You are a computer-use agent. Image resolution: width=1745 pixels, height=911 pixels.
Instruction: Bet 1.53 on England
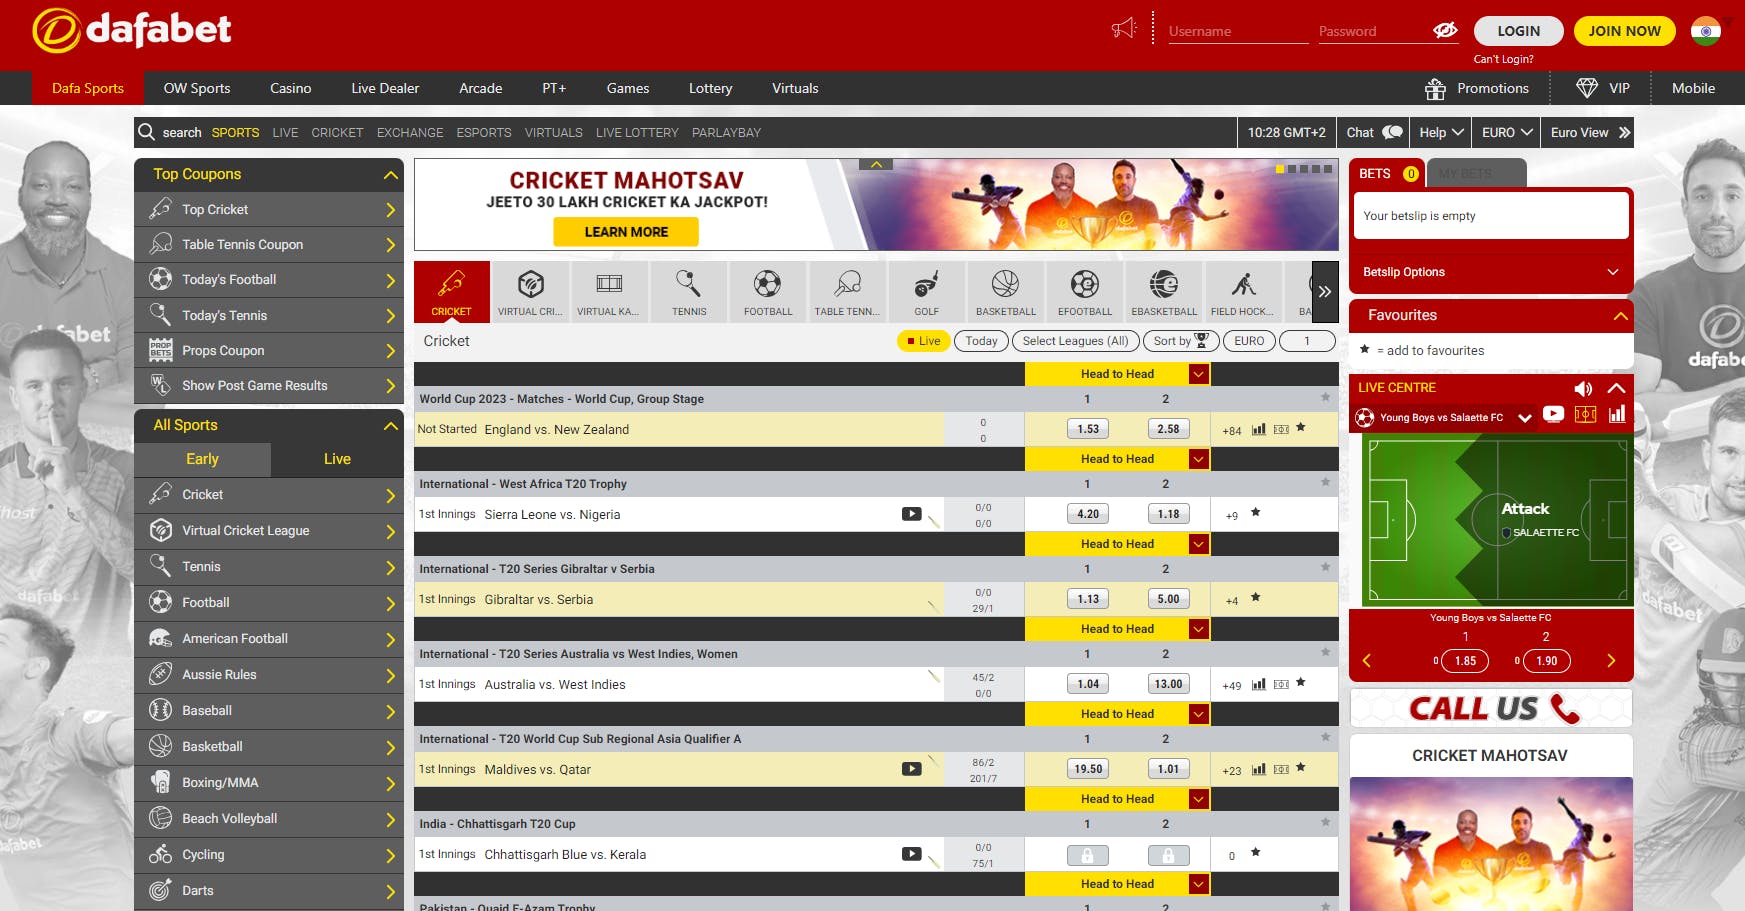[x=1088, y=429]
